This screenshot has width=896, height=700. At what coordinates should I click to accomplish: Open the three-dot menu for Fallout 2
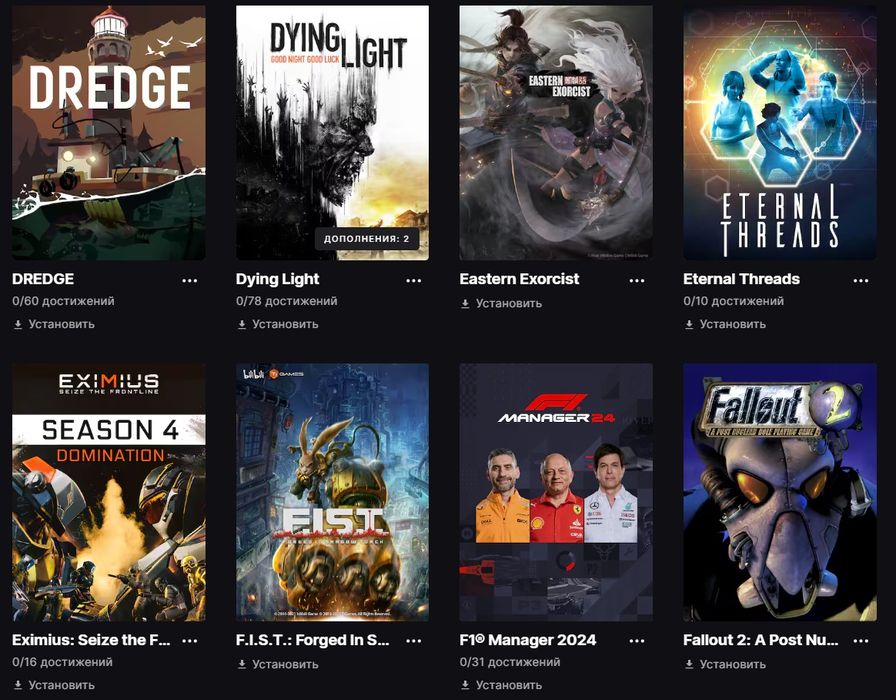coord(861,641)
